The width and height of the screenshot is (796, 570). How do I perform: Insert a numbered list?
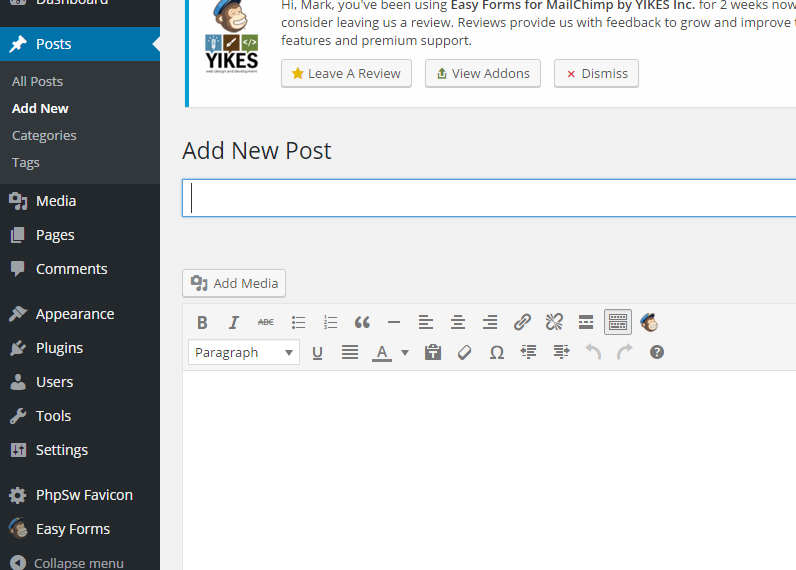coord(330,322)
